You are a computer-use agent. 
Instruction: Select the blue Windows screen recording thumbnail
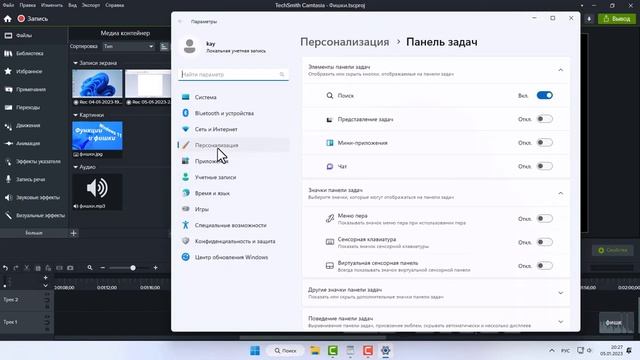tap(97, 84)
